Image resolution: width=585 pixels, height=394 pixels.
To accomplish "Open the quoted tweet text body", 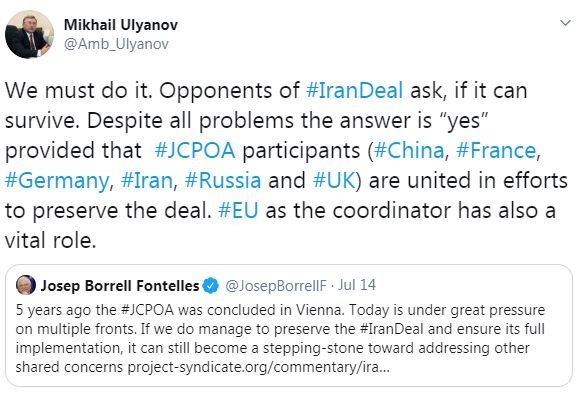I will 280,338.
